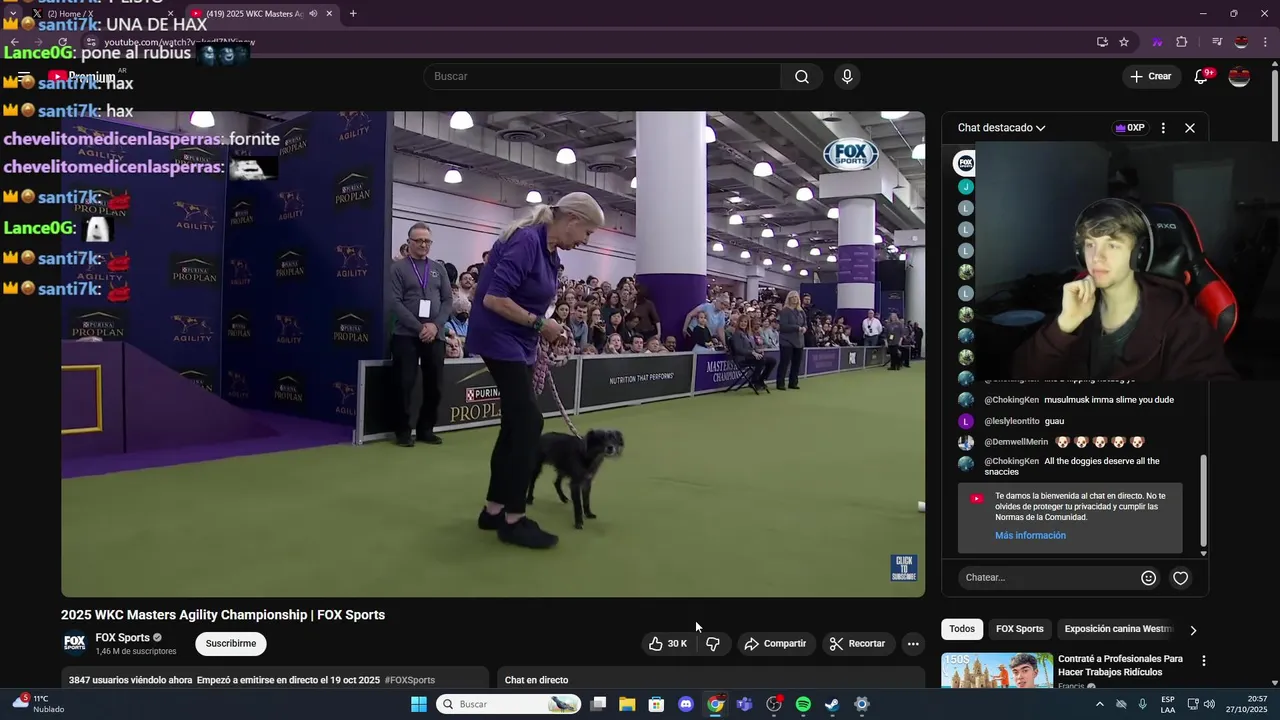Click the Crear button
Viewport: 1280px width, 720px height.
(x=1150, y=77)
